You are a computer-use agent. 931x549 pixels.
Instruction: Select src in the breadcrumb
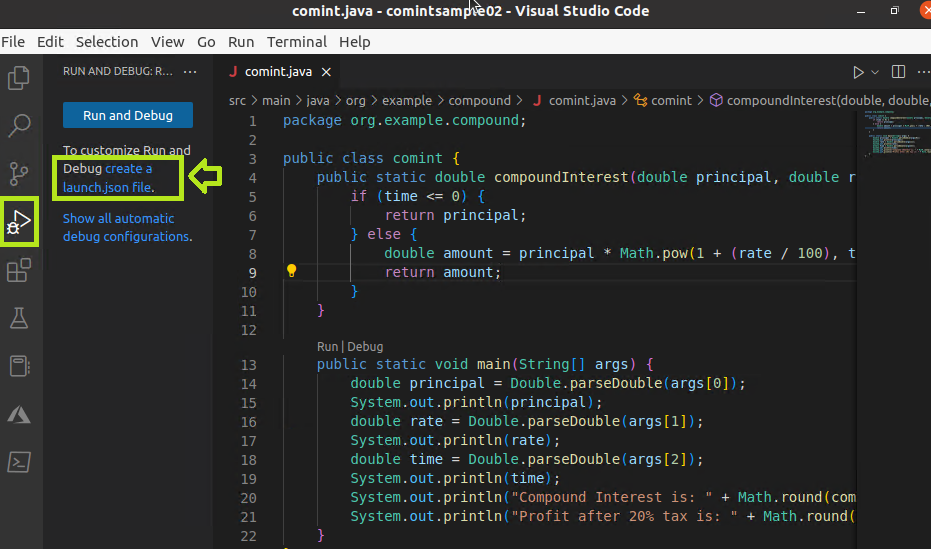(x=237, y=100)
